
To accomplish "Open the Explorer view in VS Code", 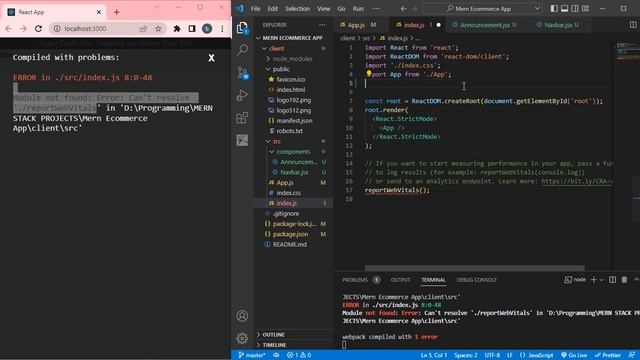I will pos(242,28).
